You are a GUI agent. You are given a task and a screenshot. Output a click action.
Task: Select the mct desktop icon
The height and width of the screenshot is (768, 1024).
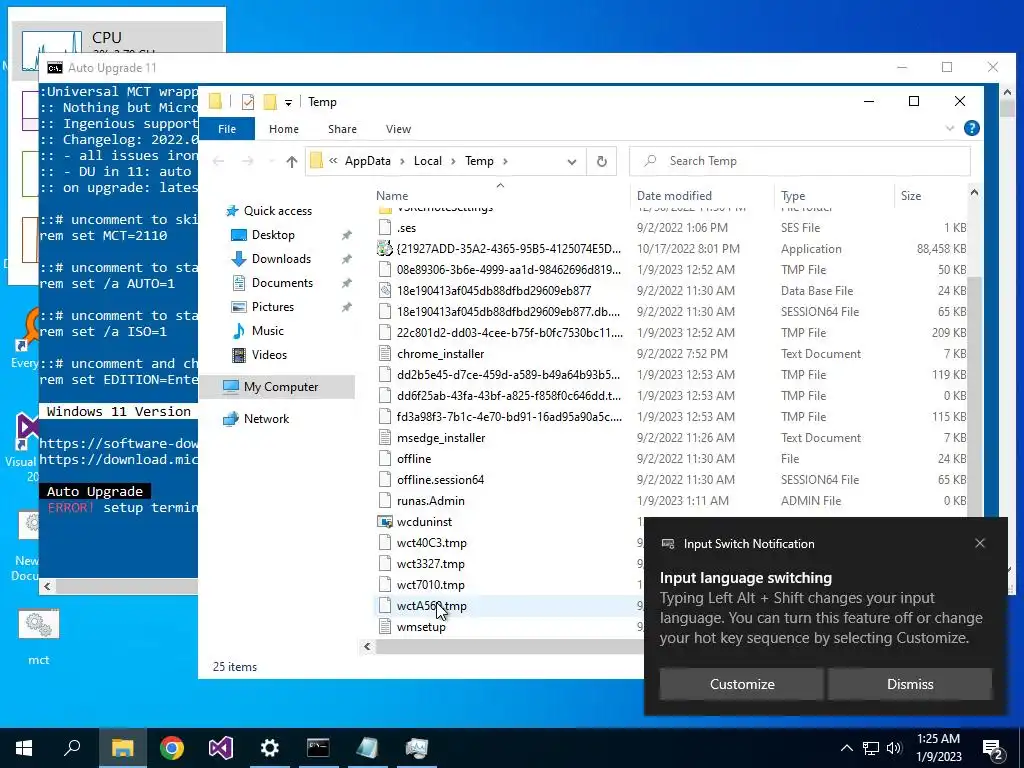click(39, 637)
